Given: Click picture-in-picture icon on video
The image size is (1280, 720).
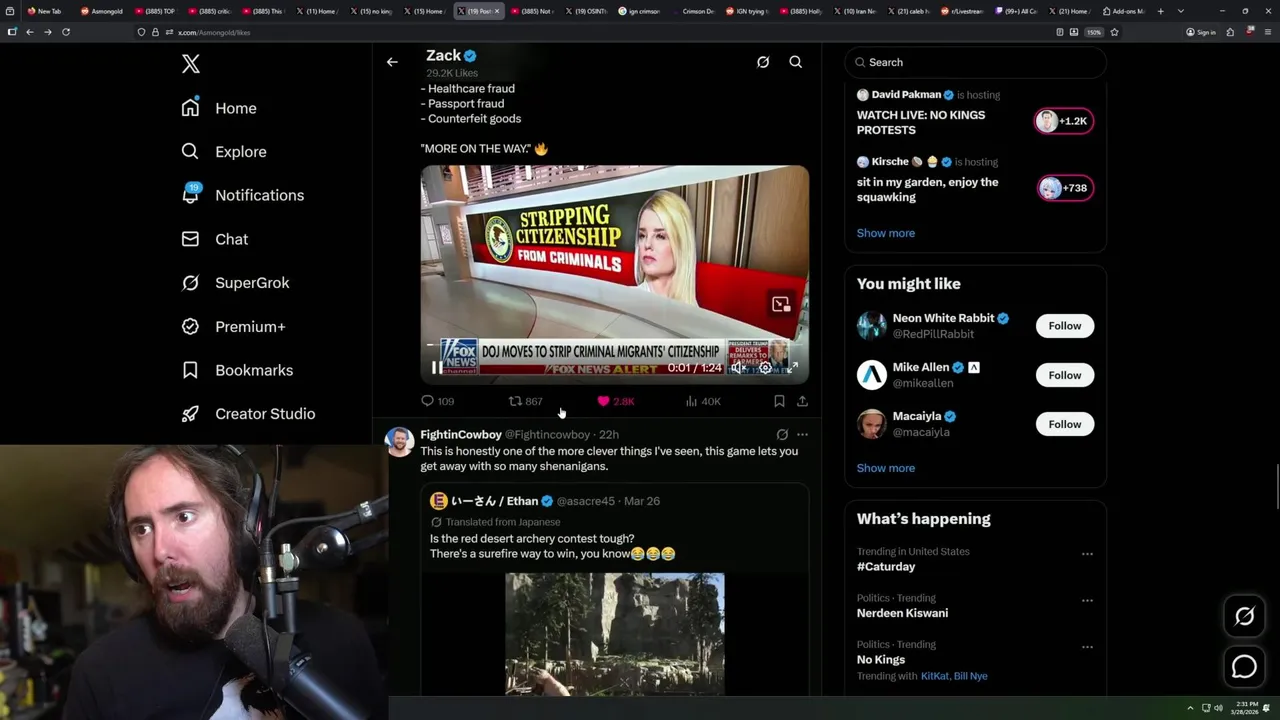Looking at the screenshot, I should (781, 304).
